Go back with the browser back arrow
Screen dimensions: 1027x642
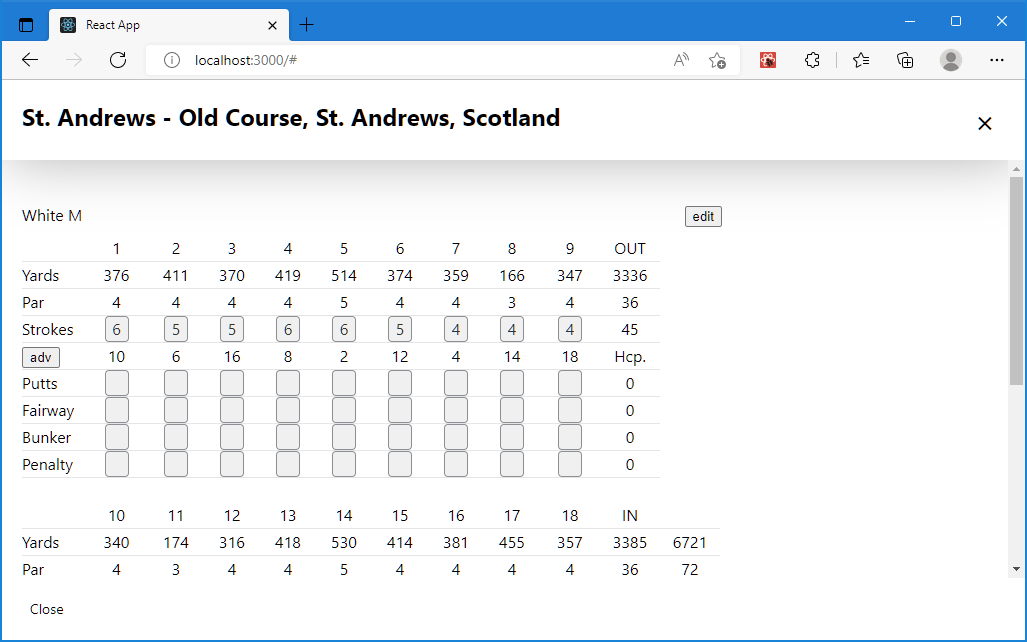(x=30, y=60)
